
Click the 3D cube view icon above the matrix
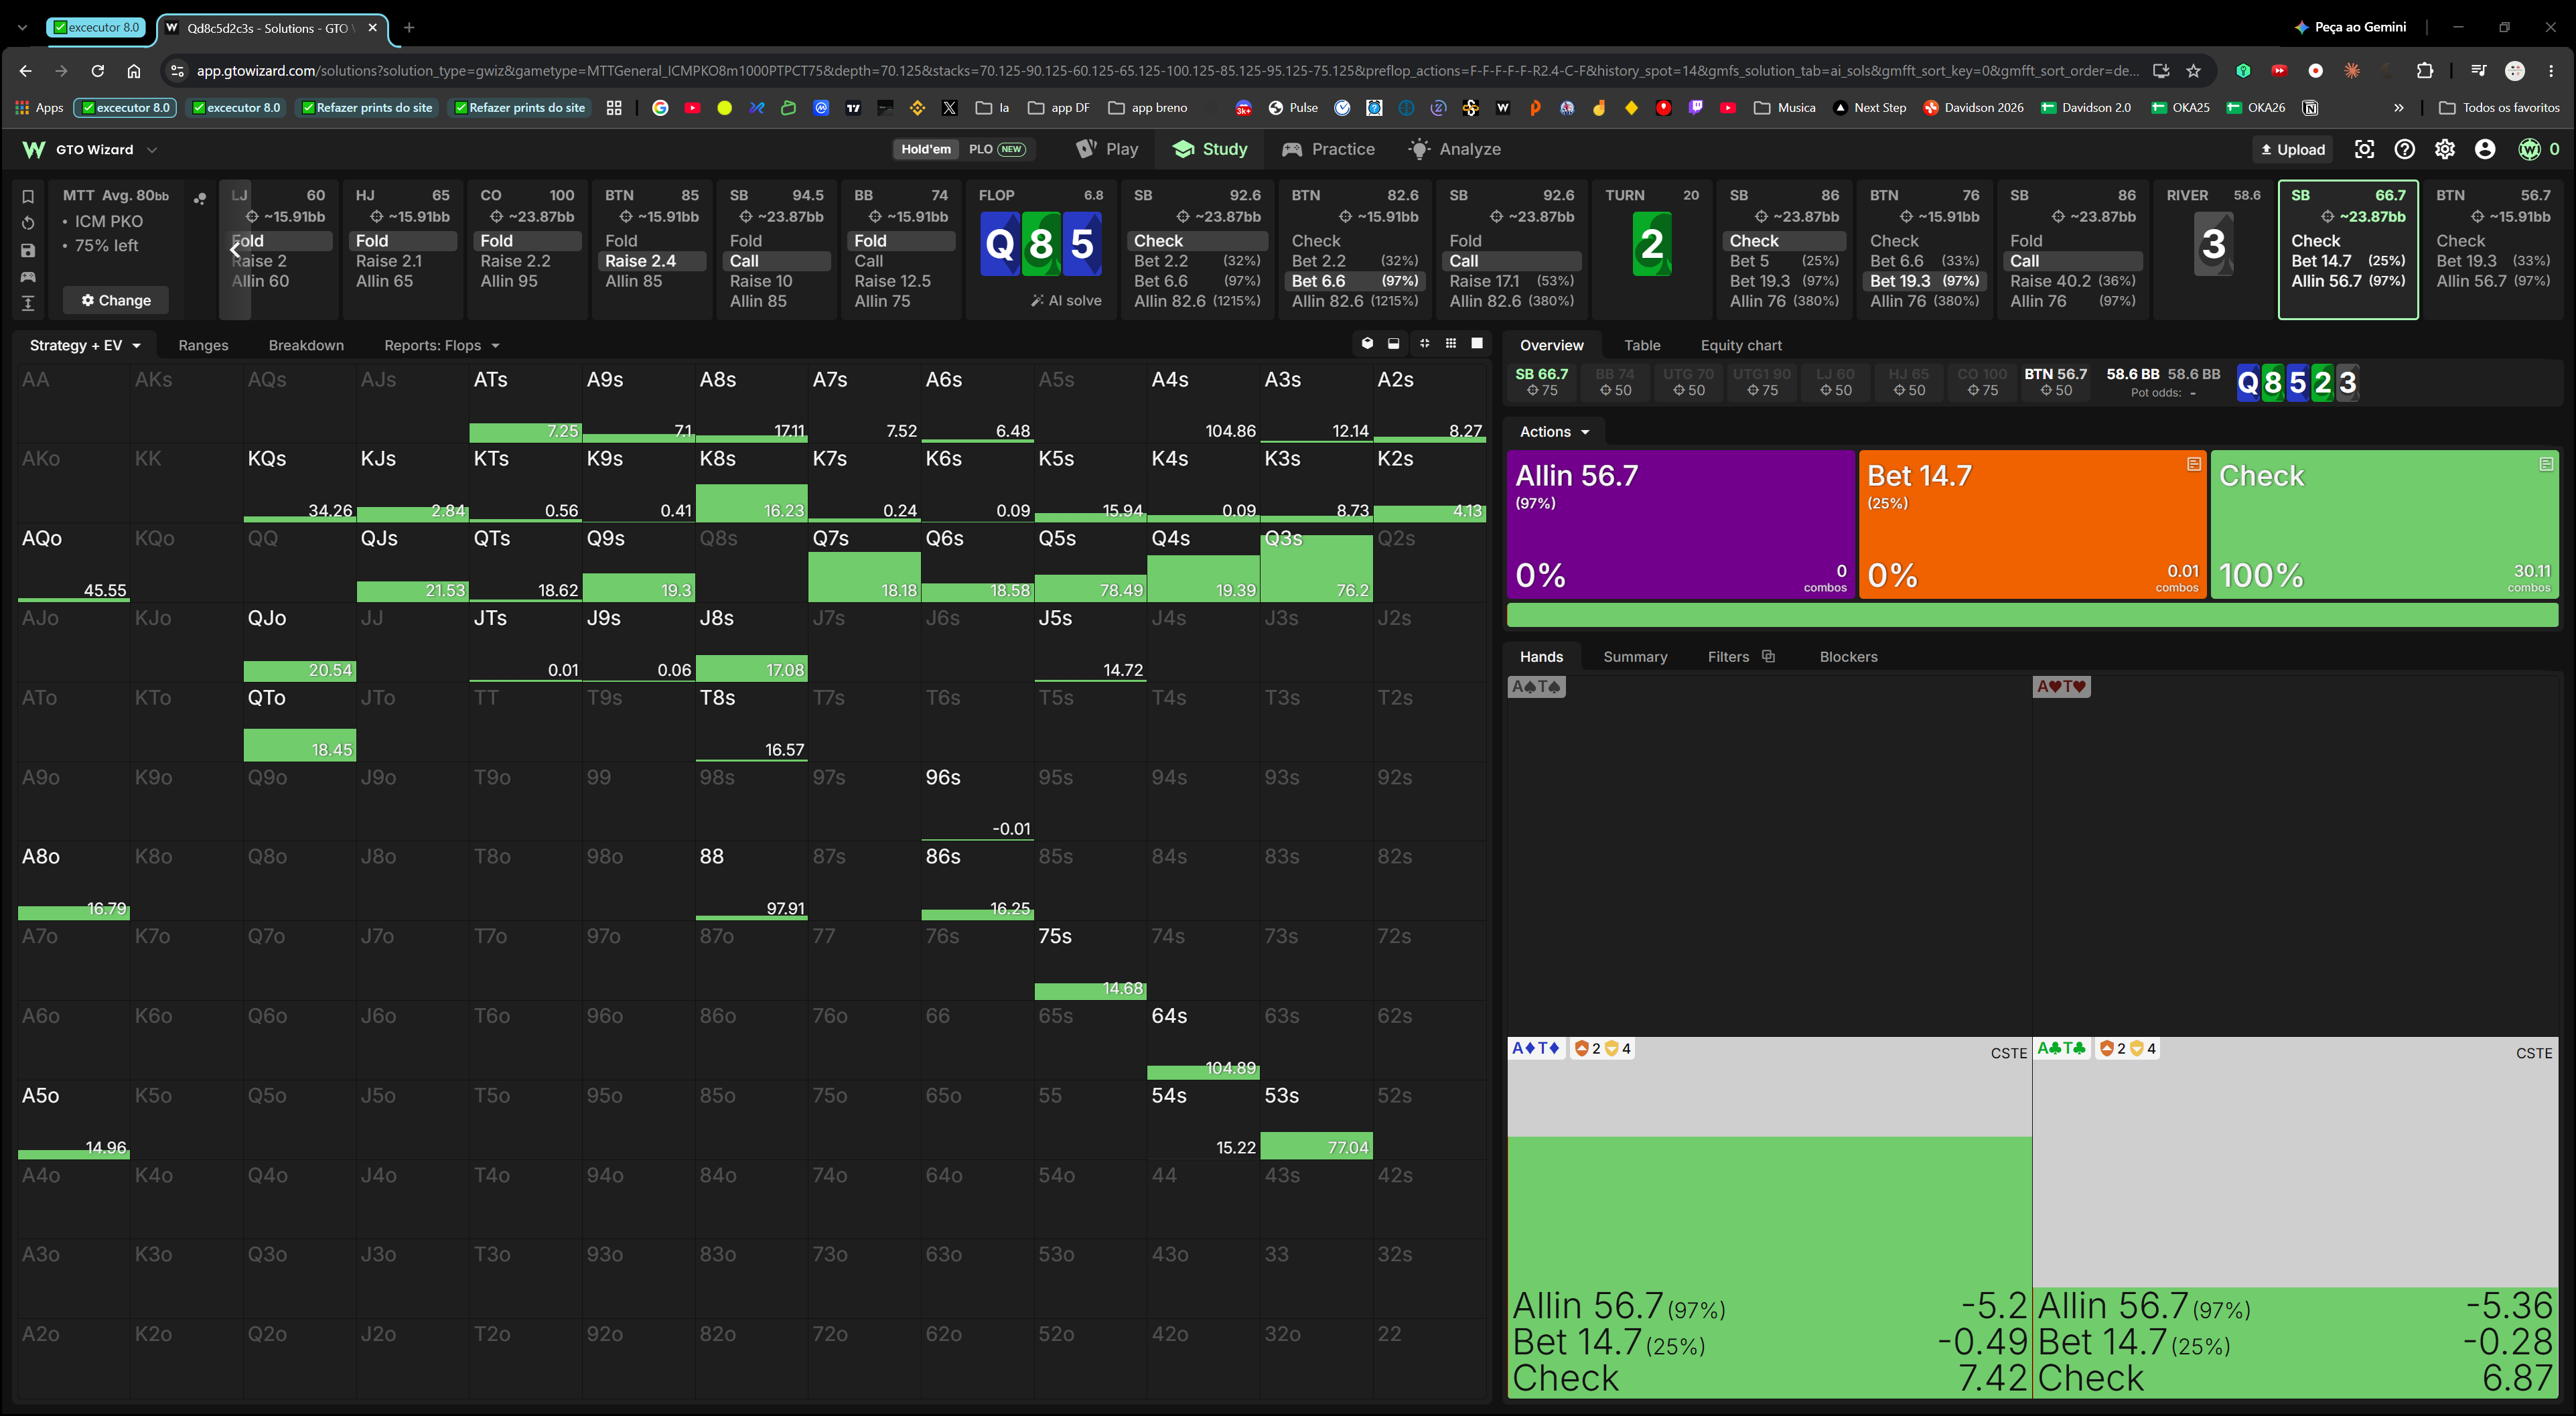coord(1367,344)
